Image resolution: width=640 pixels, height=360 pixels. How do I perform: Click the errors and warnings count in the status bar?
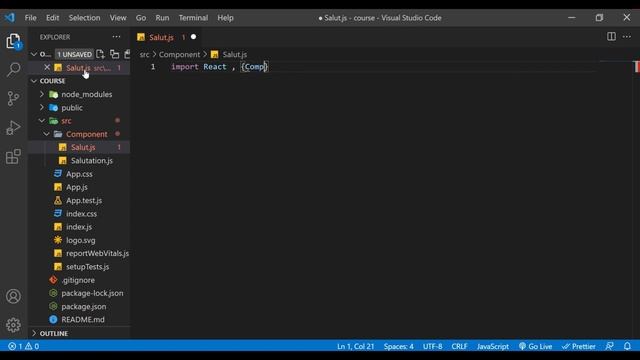tap(24, 346)
